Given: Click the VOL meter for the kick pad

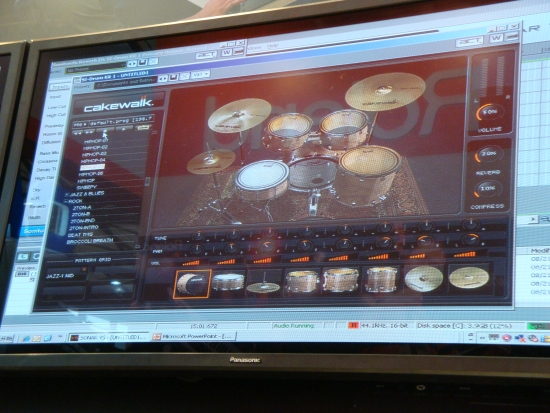Looking at the screenshot, I should click(x=191, y=262).
